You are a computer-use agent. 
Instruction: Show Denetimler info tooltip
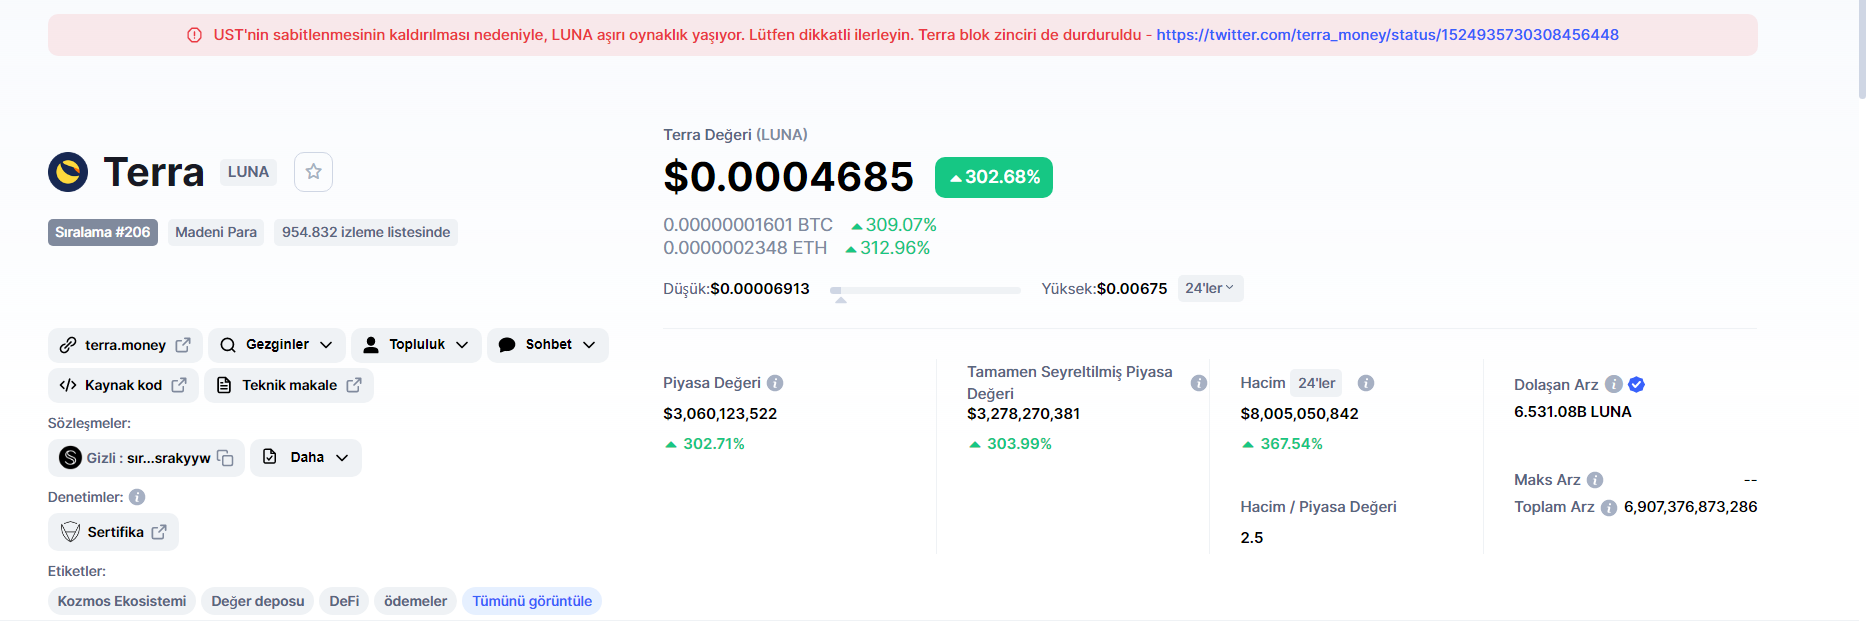[x=137, y=497]
